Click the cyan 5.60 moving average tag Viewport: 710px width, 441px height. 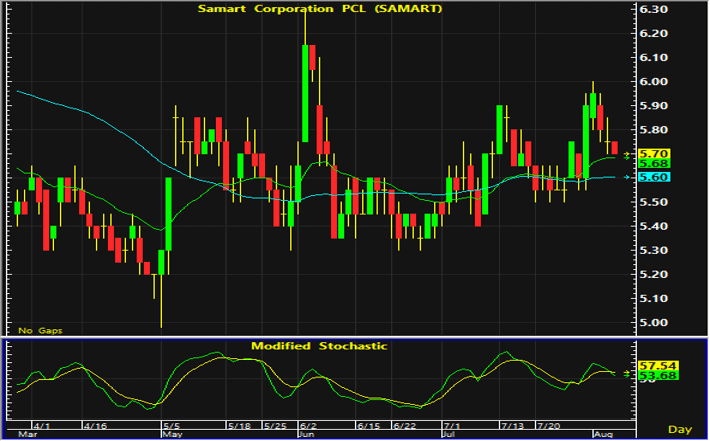(x=653, y=177)
